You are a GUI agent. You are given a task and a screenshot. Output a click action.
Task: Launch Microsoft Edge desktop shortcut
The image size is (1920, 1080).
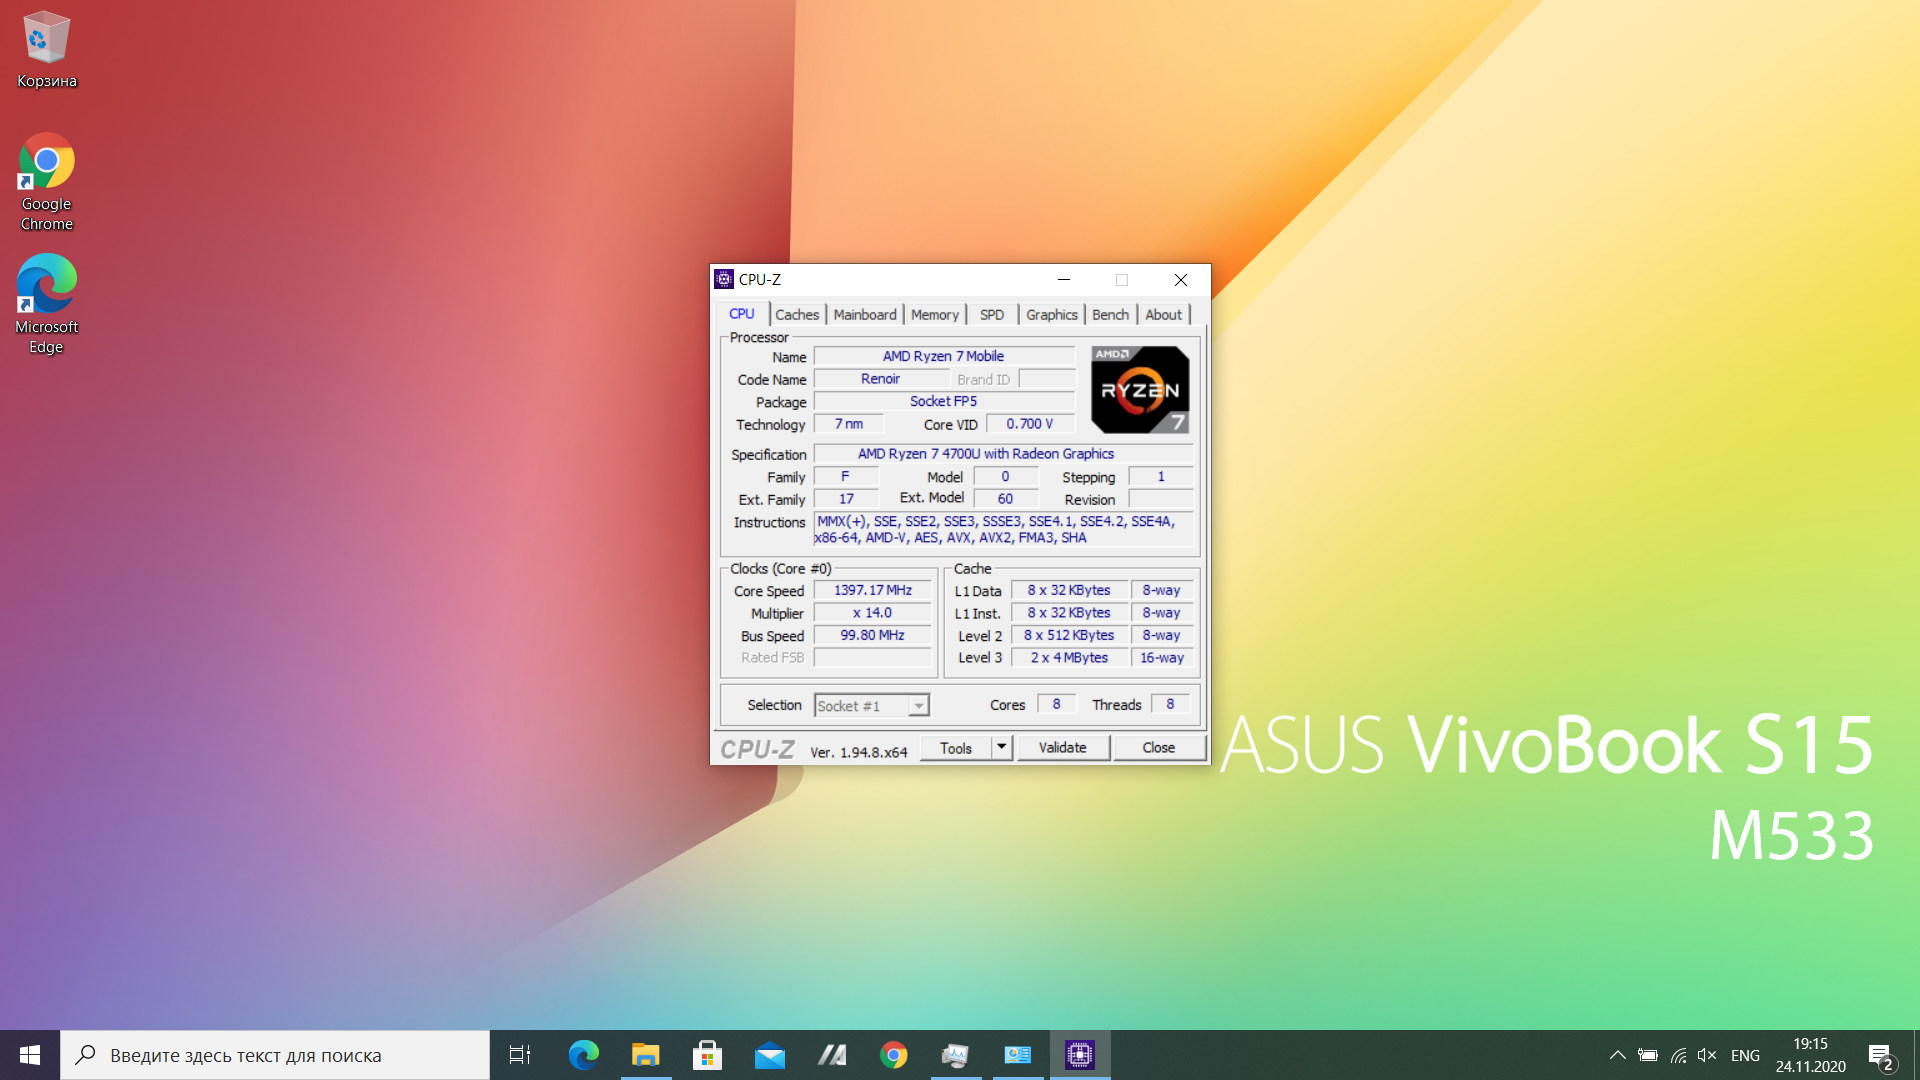[46, 304]
